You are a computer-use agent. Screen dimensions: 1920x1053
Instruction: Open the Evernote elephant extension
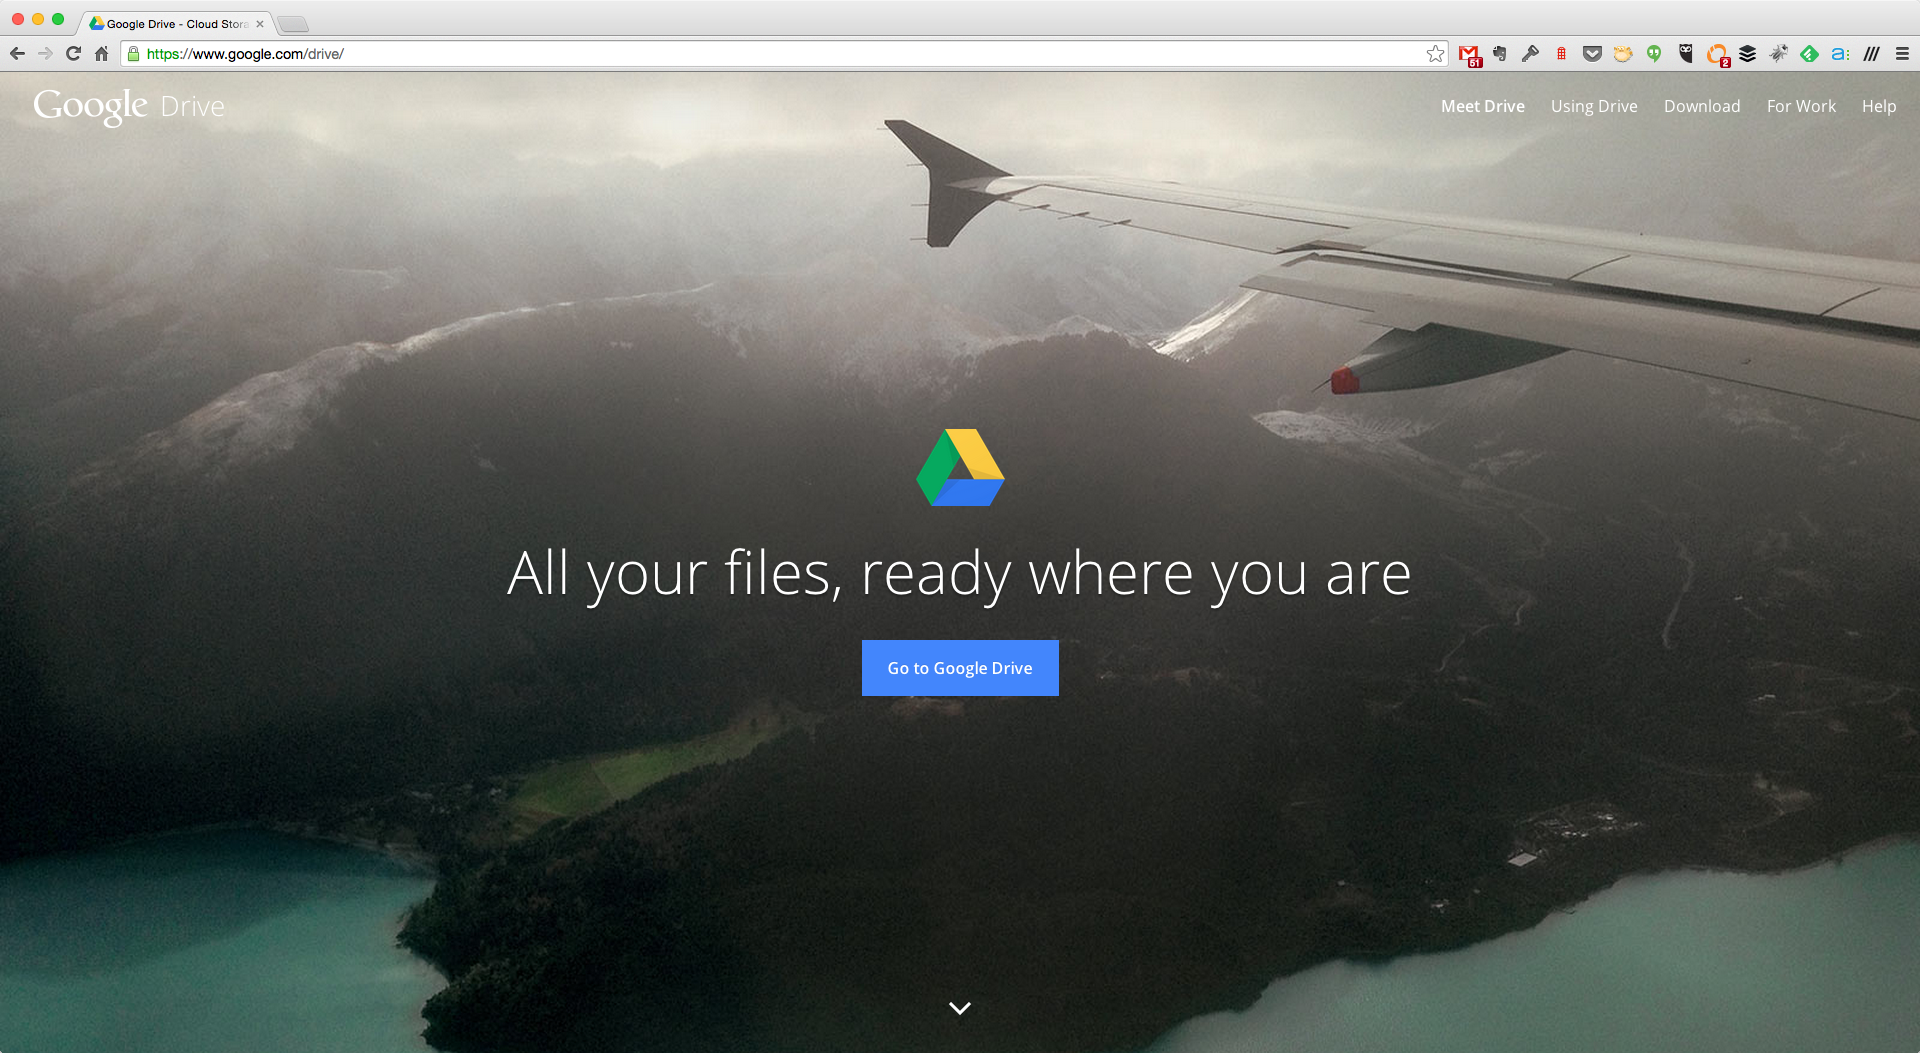click(x=1499, y=54)
